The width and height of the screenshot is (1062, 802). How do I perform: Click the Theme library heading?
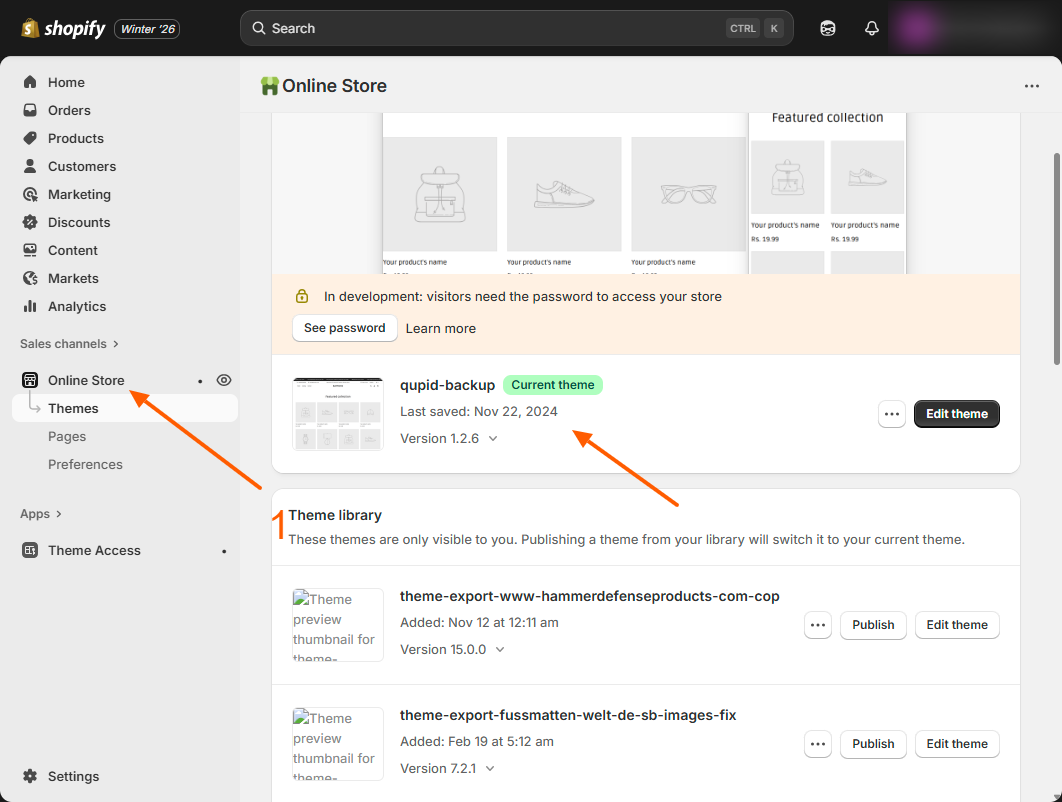(x=335, y=515)
